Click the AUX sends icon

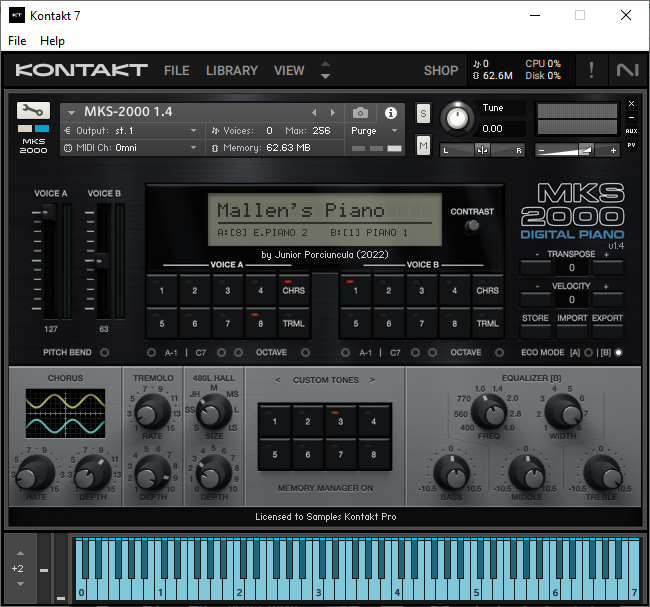tap(631, 131)
